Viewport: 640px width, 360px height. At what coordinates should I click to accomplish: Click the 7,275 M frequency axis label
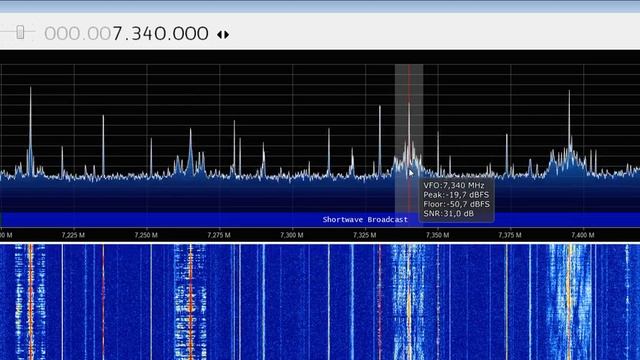(x=219, y=235)
